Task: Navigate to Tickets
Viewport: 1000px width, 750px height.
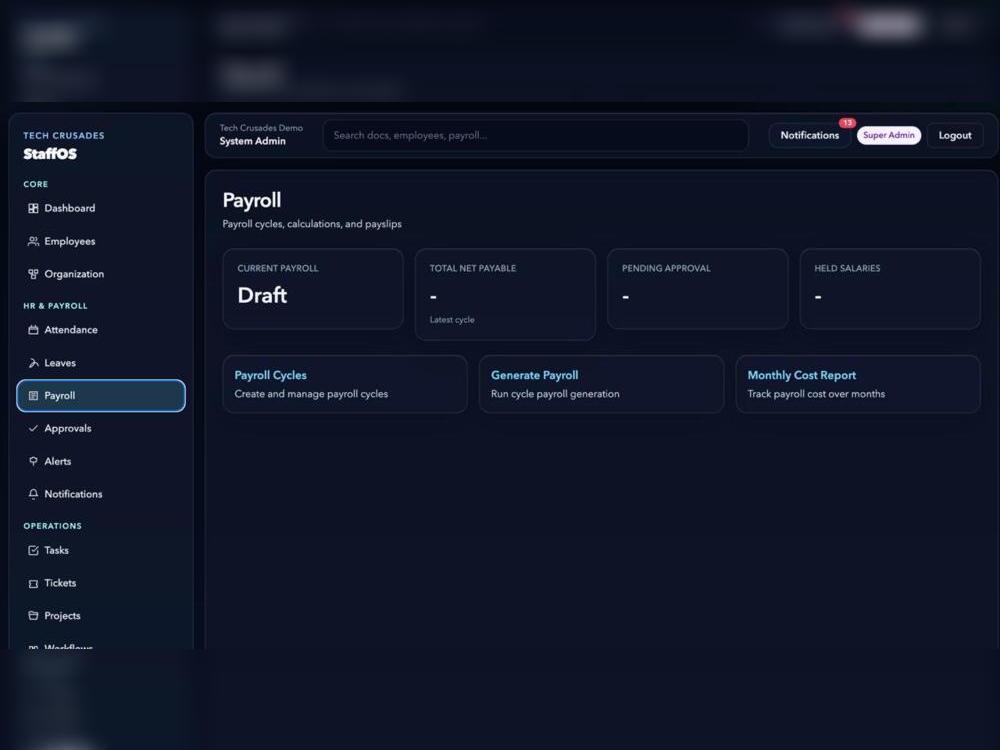Action: 101,583
